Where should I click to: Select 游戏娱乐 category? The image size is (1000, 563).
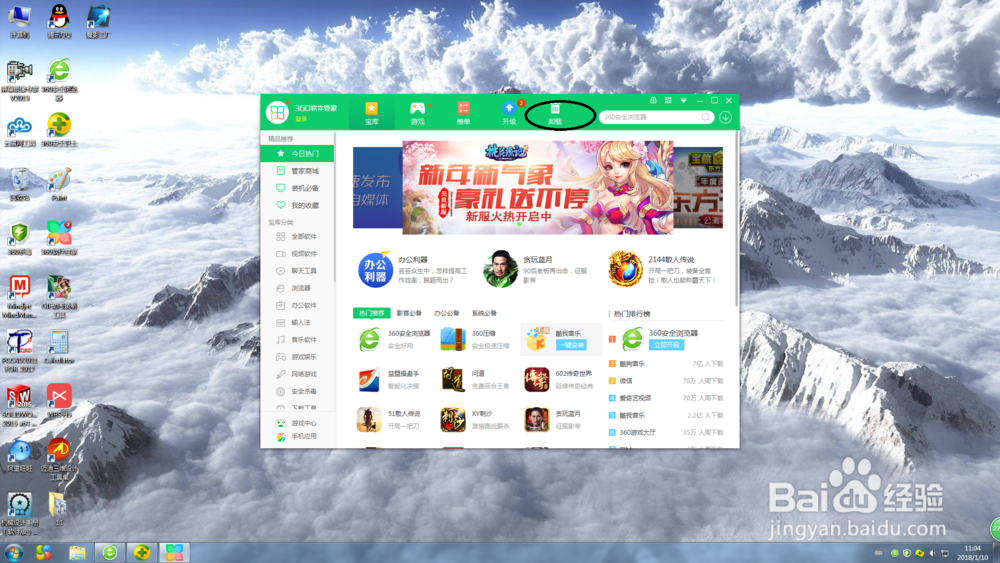tap(297, 357)
